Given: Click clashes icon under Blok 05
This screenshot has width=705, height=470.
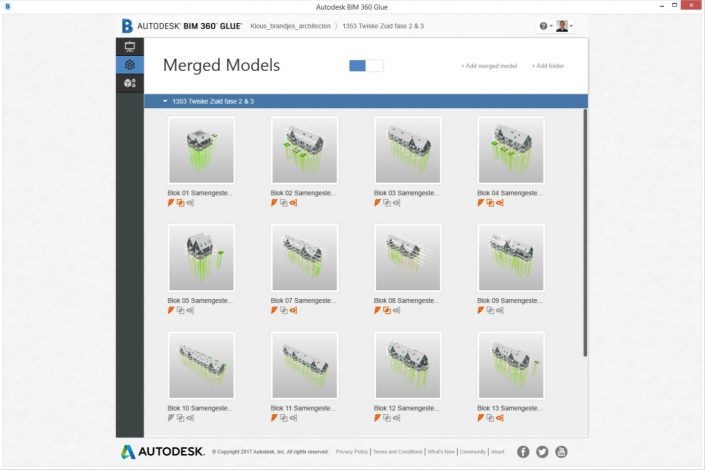Looking at the screenshot, I should [x=180, y=310].
